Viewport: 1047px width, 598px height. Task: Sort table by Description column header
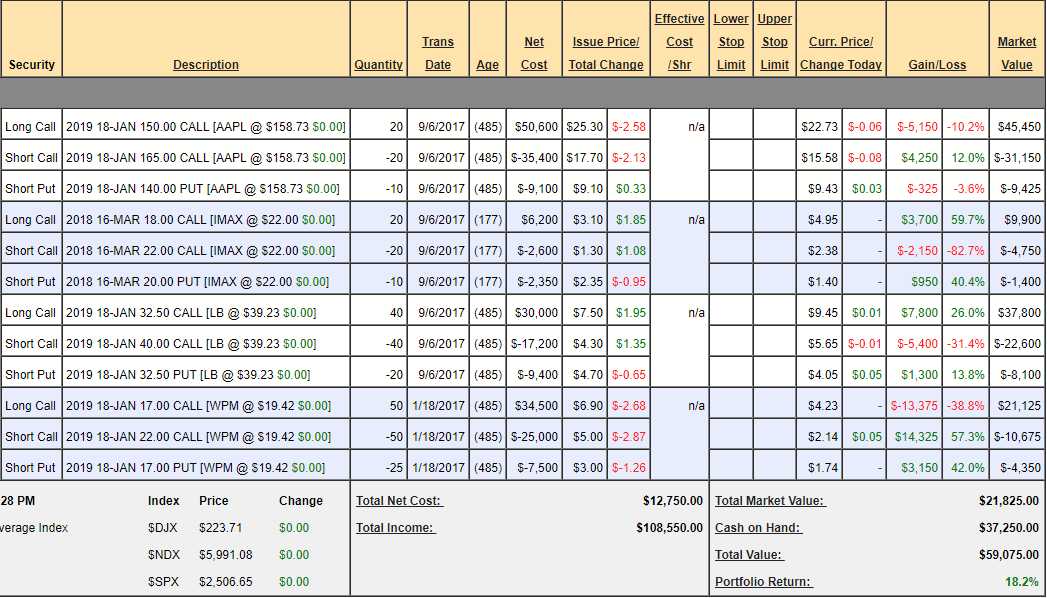point(206,65)
